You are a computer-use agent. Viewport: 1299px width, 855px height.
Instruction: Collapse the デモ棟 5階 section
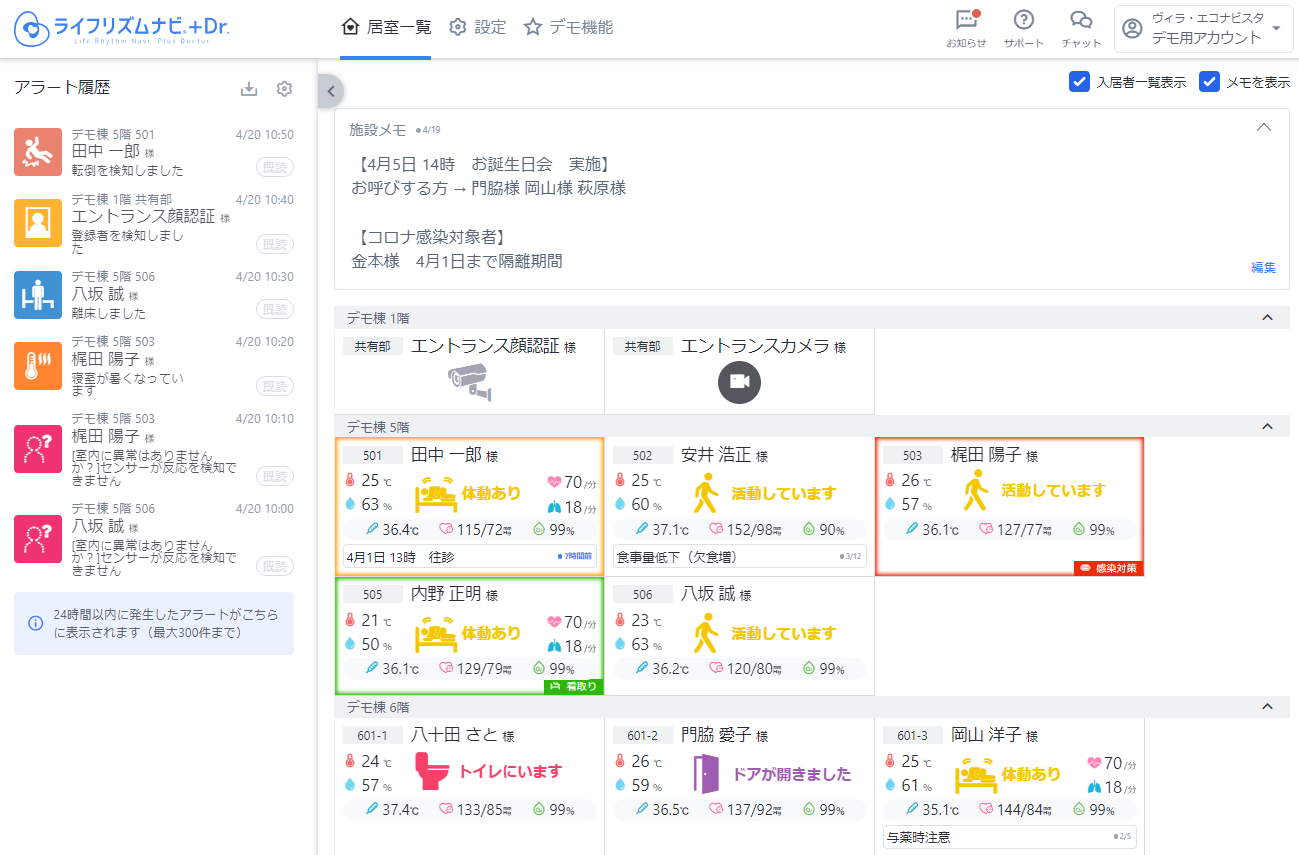(x=1267, y=427)
